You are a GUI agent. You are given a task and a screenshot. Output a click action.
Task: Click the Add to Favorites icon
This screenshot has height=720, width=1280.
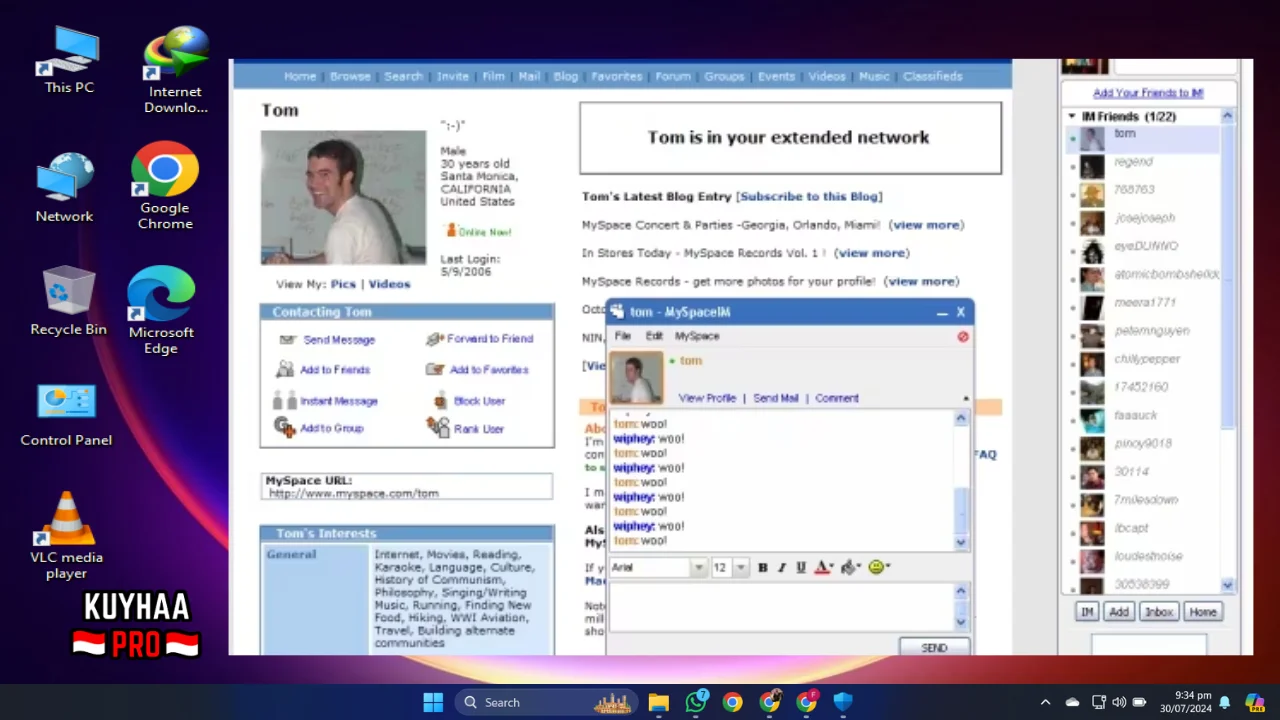(x=435, y=369)
